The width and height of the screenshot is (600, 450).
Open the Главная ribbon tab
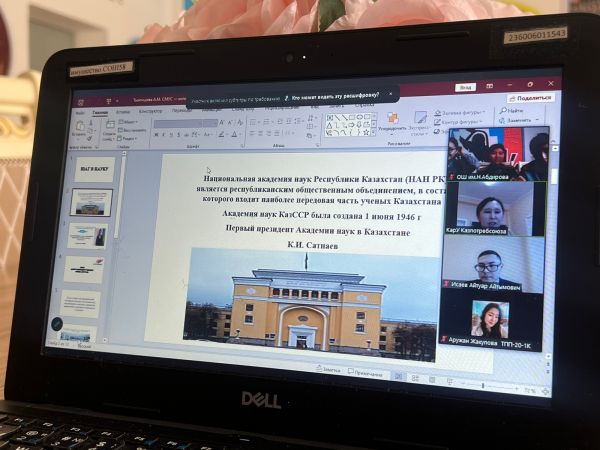point(100,113)
